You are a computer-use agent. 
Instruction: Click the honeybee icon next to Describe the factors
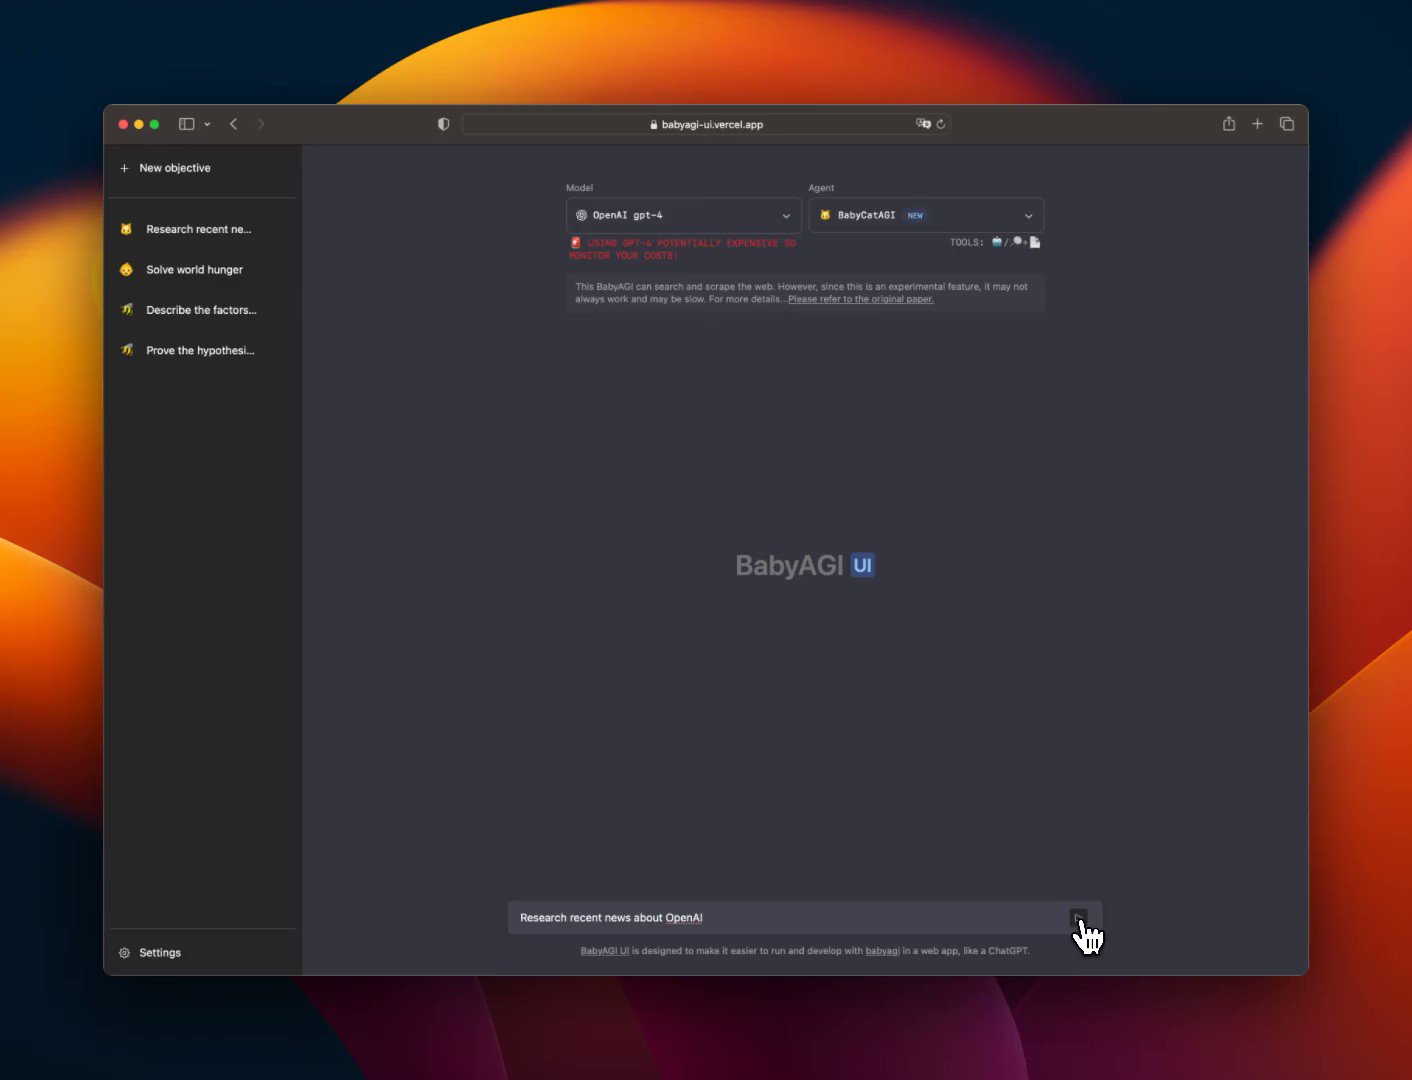[127, 310]
